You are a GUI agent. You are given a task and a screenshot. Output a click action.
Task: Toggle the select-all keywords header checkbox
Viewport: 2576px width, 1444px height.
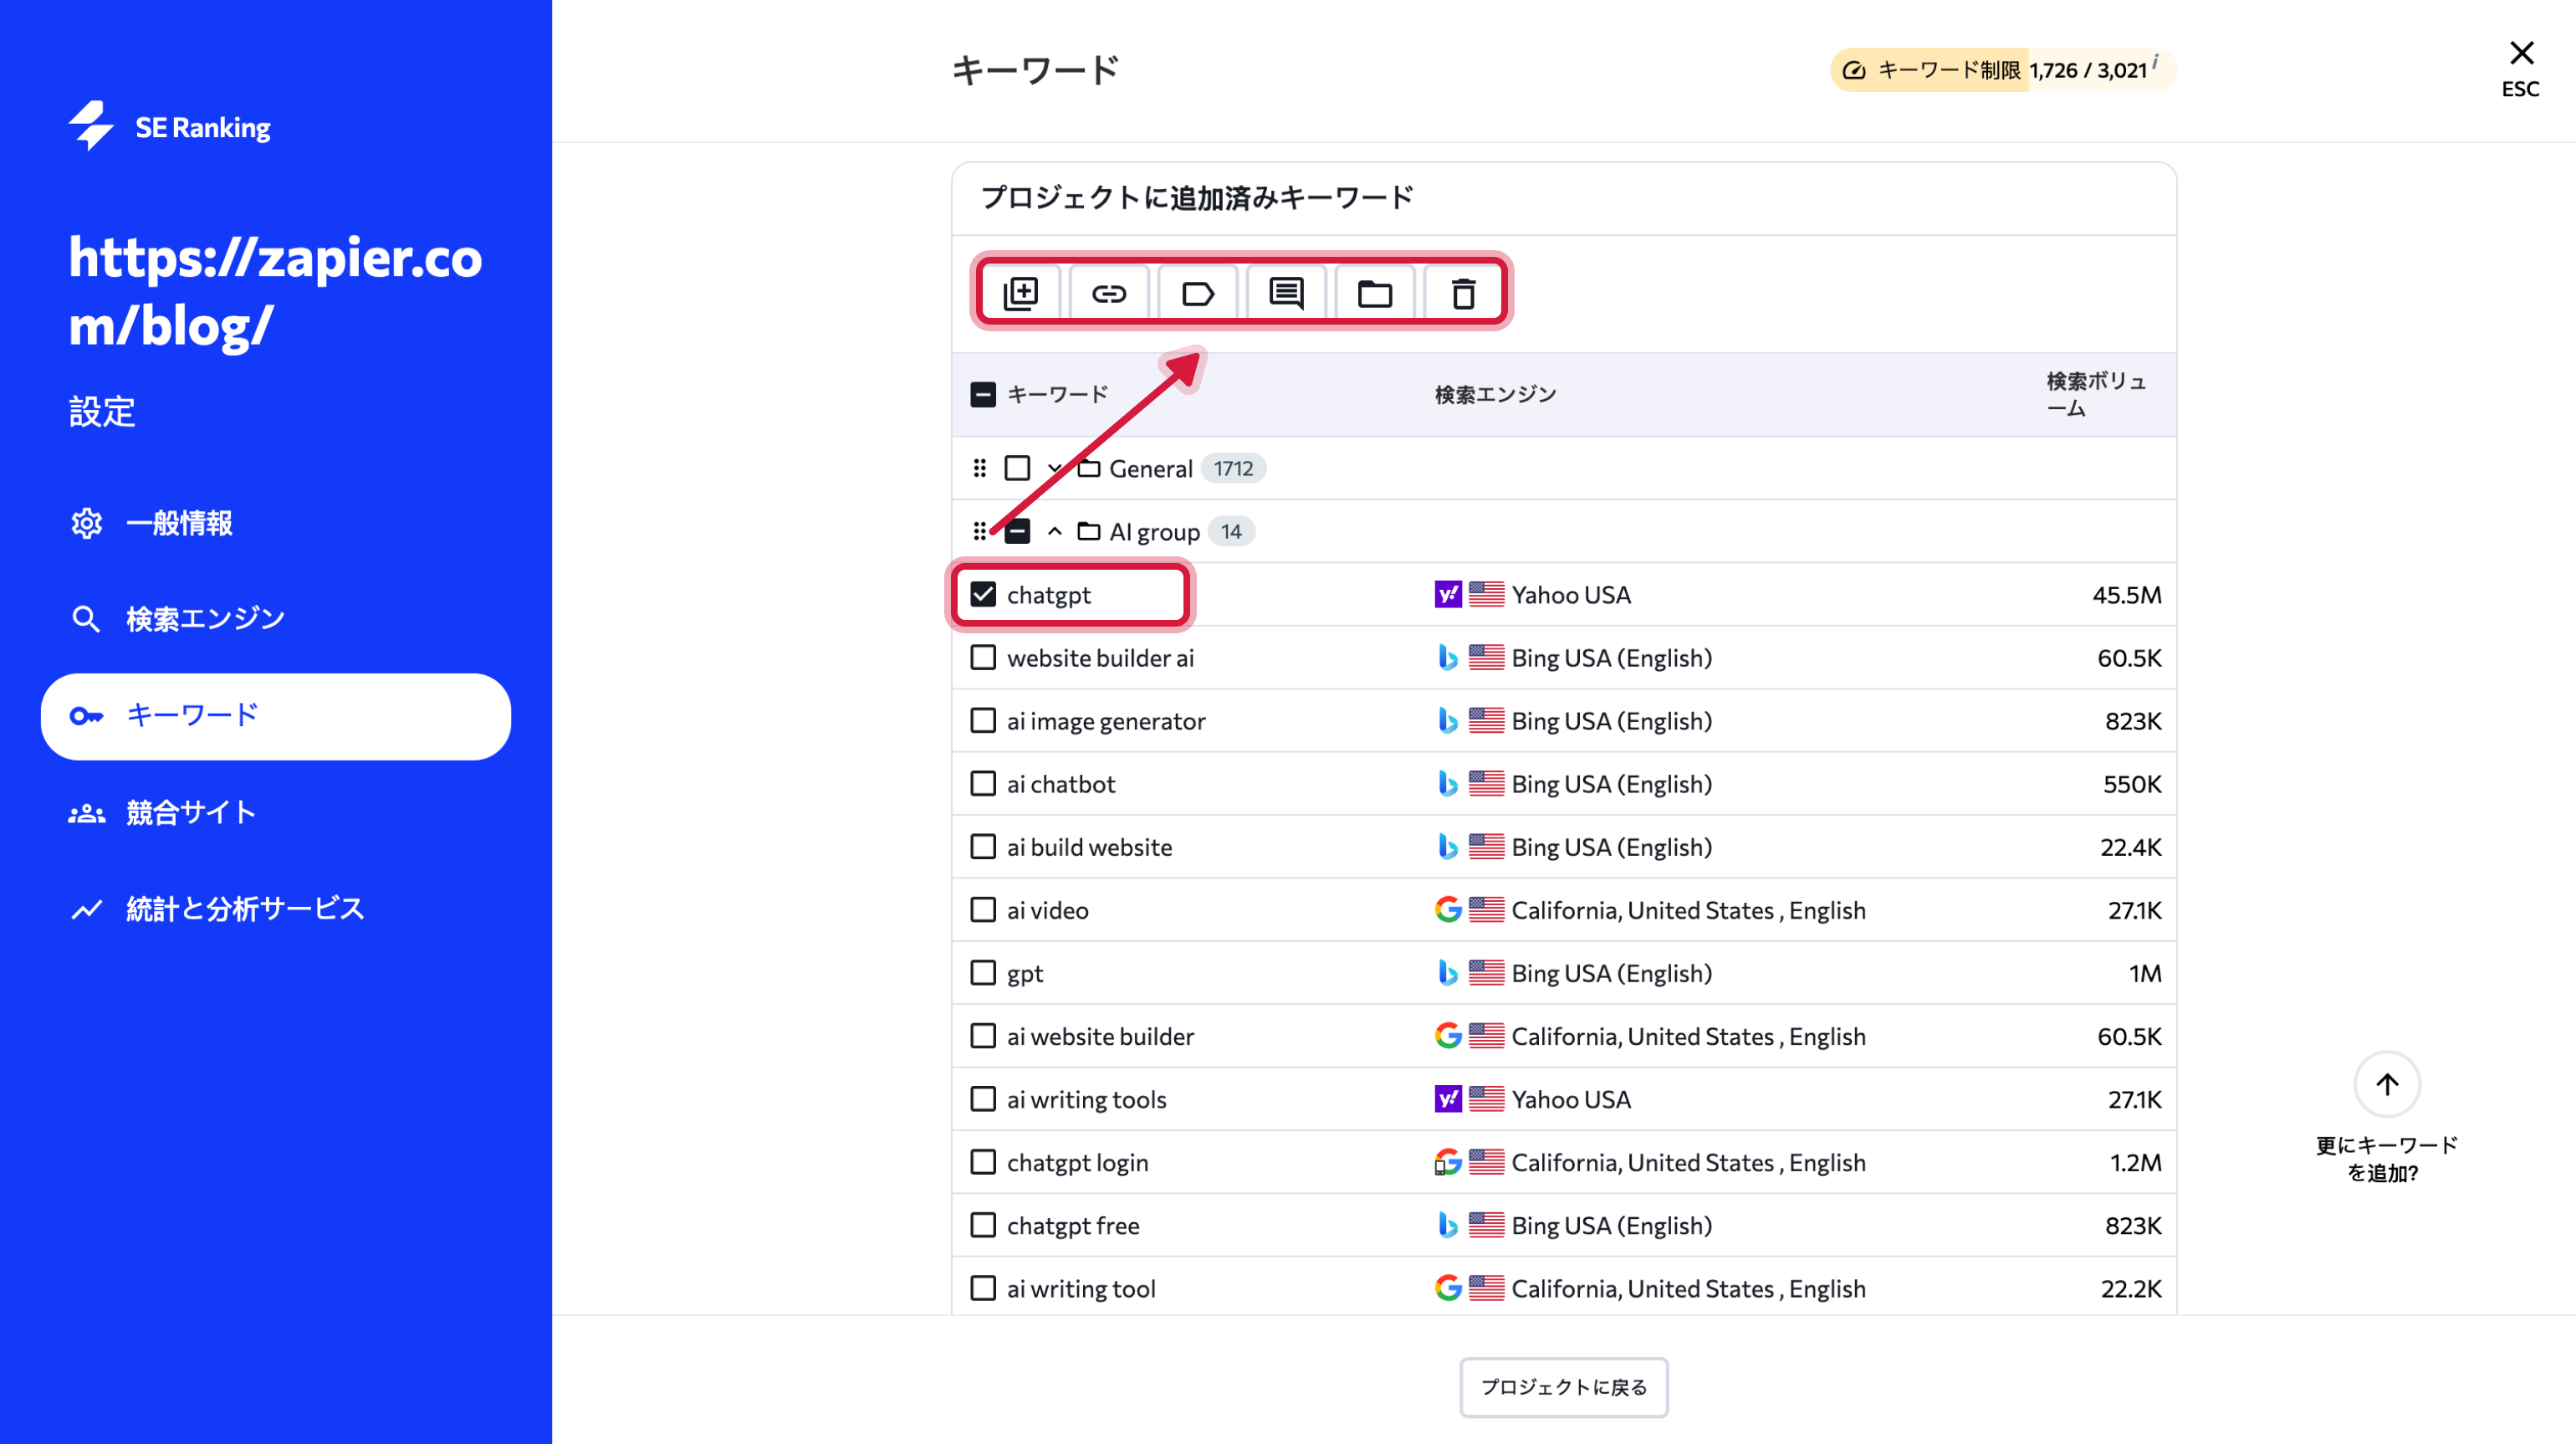pyautogui.click(x=983, y=394)
